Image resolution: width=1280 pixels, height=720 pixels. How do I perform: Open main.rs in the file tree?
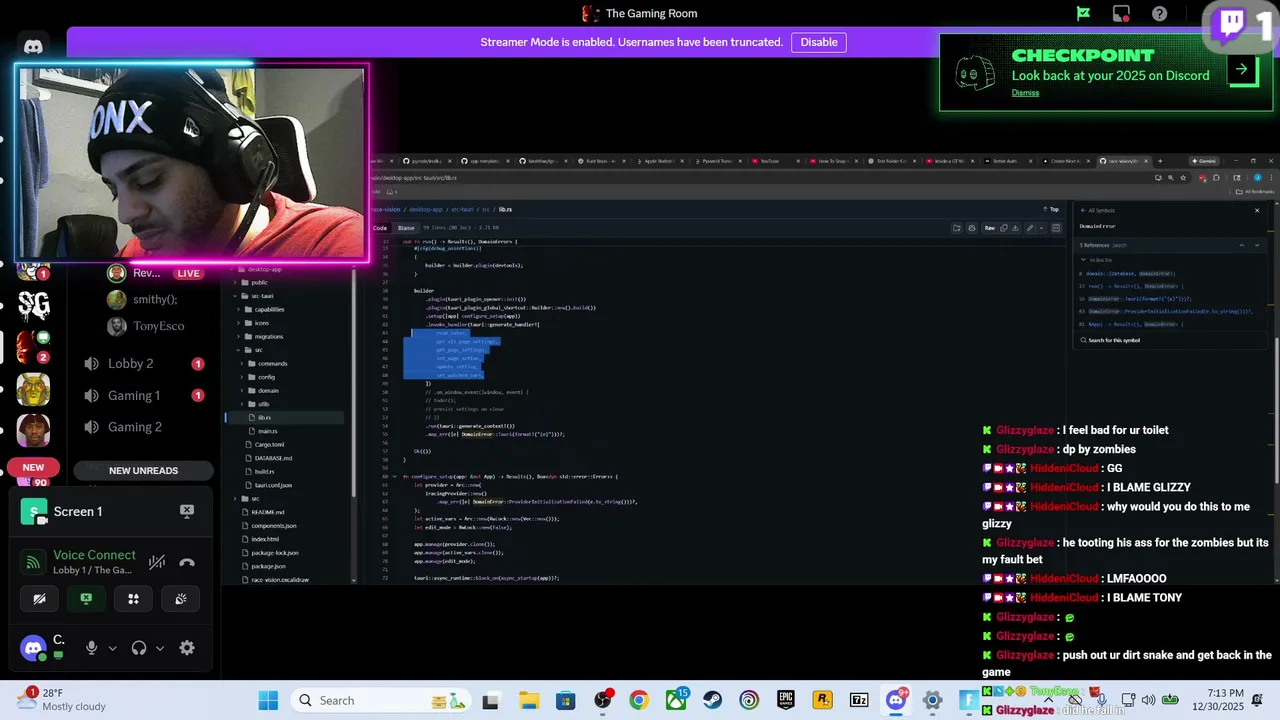(x=267, y=431)
